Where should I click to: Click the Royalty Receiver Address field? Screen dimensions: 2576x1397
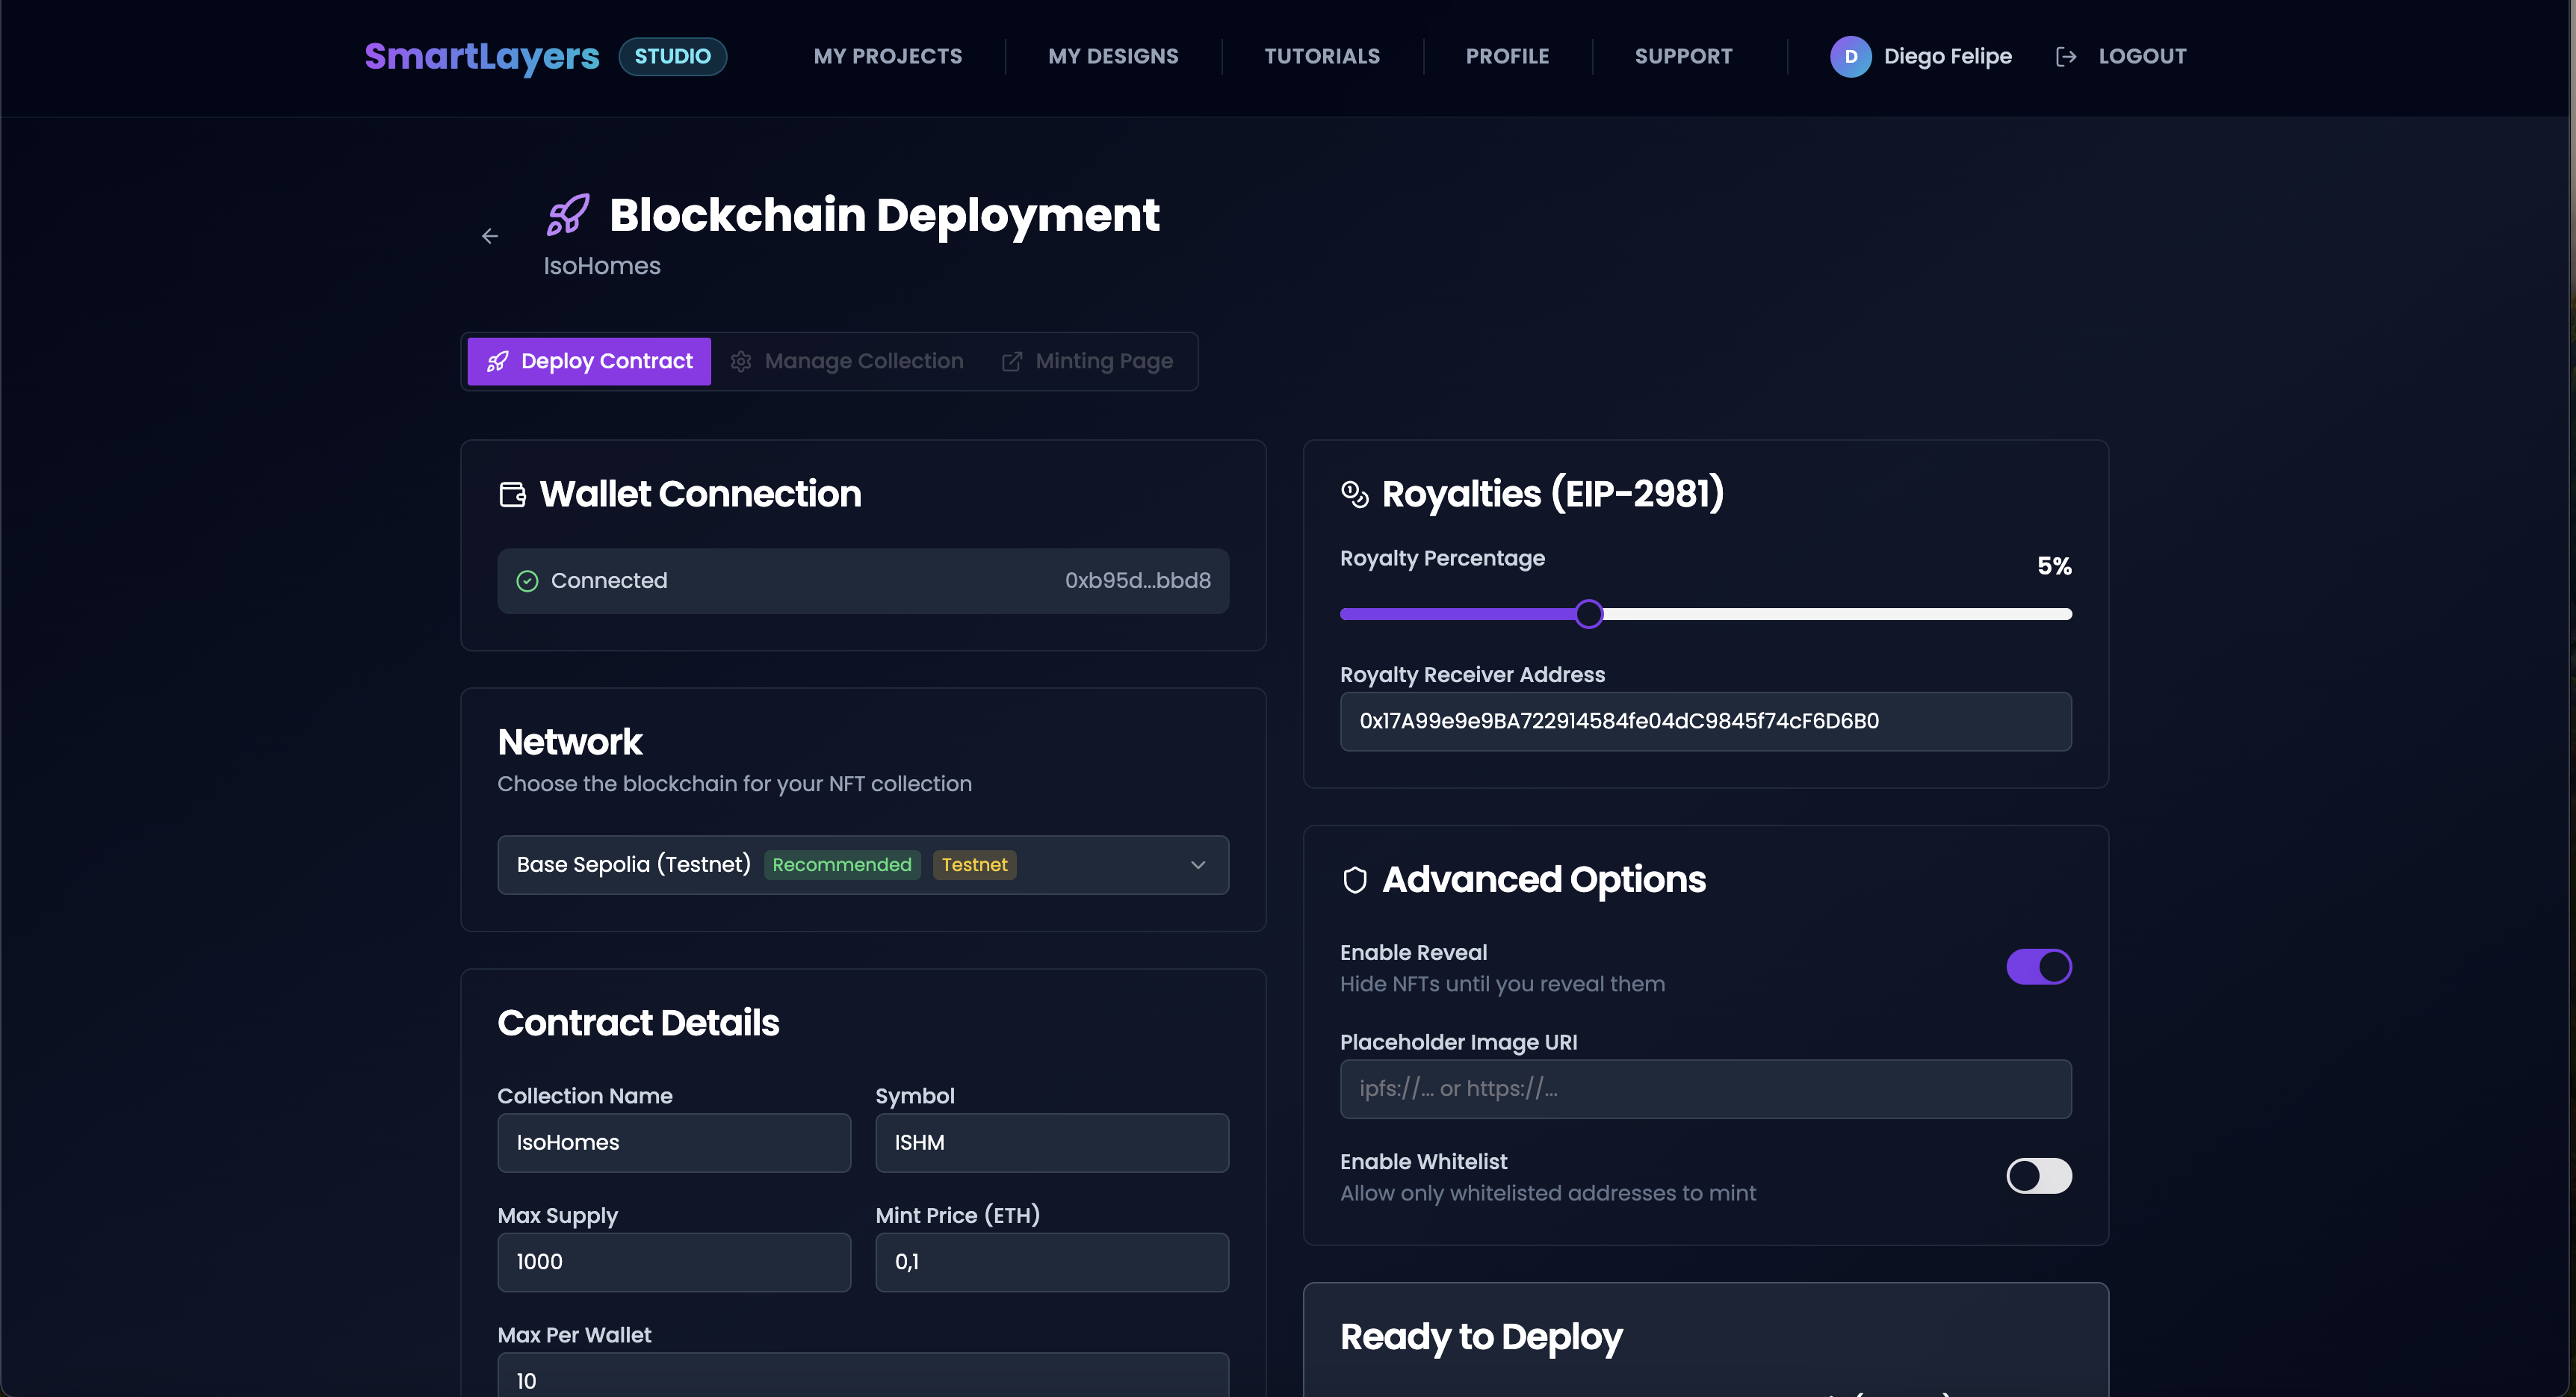1705,721
